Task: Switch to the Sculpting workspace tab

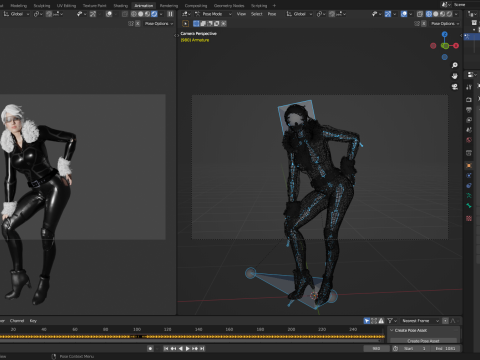Action: point(42,6)
